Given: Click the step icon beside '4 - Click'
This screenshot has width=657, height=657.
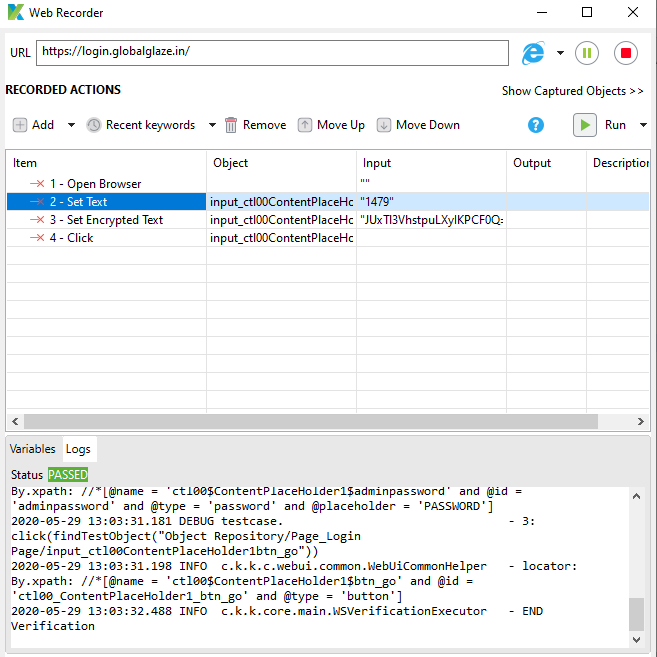Looking at the screenshot, I should coord(37,238).
